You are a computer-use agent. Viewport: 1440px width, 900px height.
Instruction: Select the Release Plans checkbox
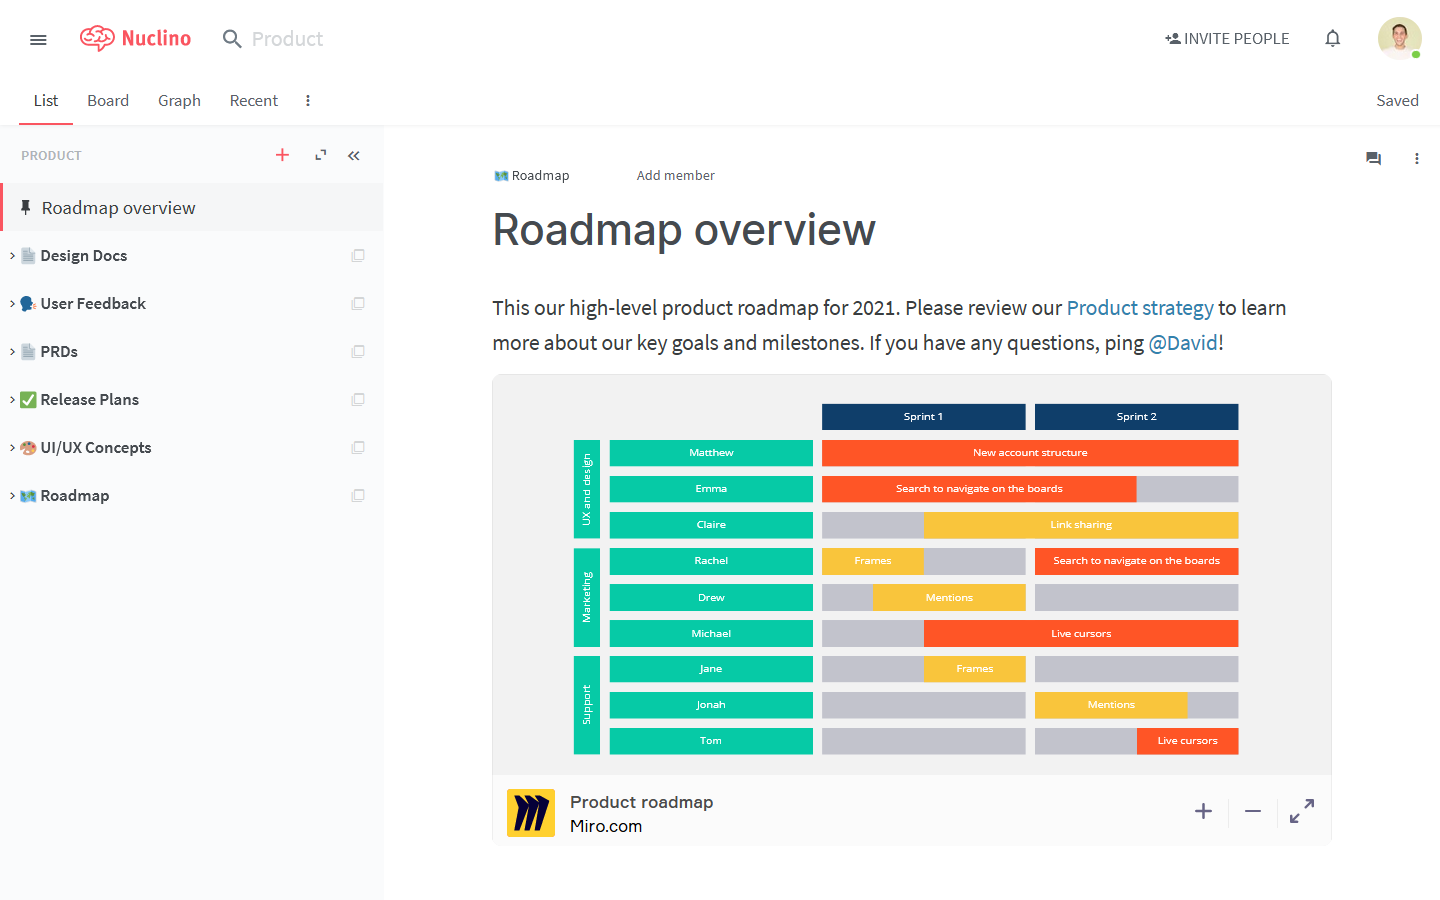pos(358,399)
